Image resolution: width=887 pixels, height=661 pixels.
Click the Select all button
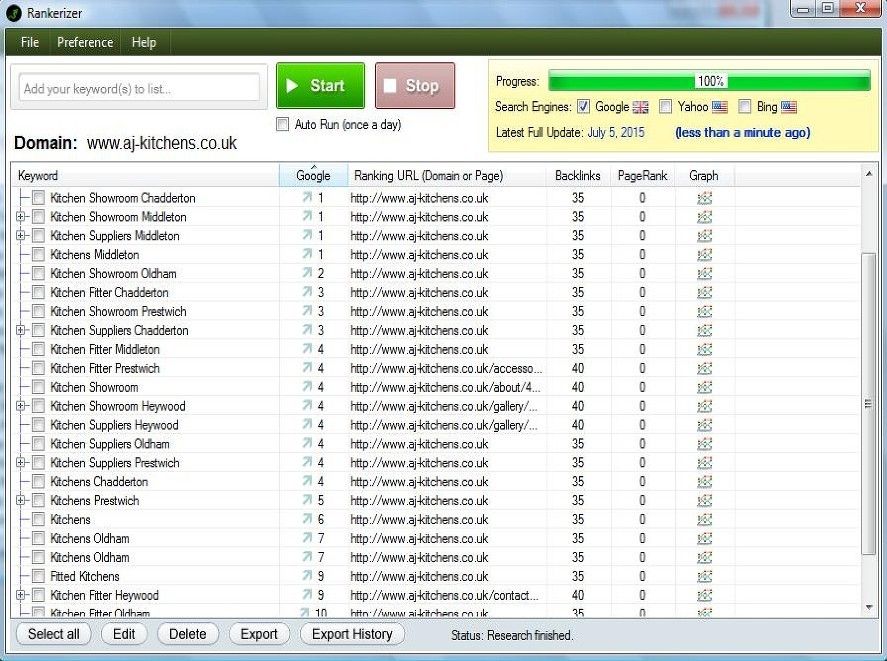54,634
